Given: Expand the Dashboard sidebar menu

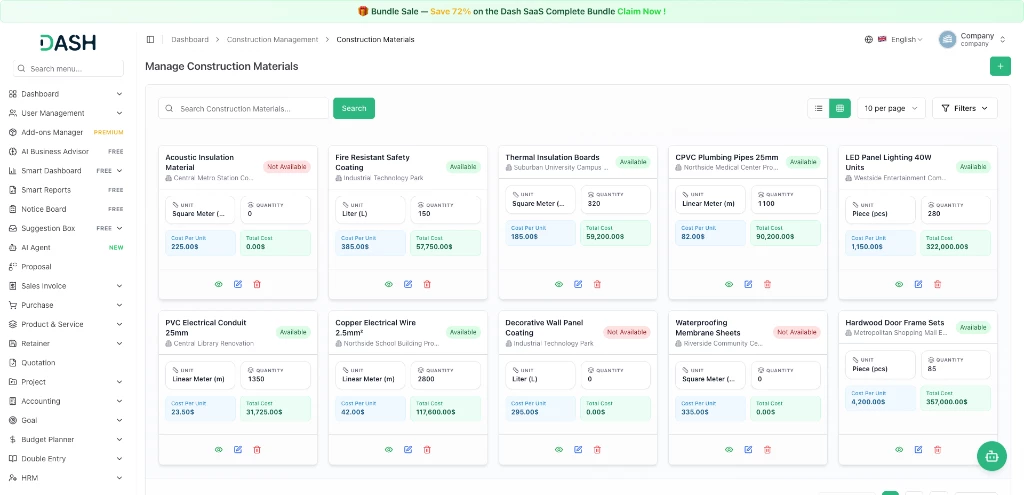Looking at the screenshot, I should 65,94.
